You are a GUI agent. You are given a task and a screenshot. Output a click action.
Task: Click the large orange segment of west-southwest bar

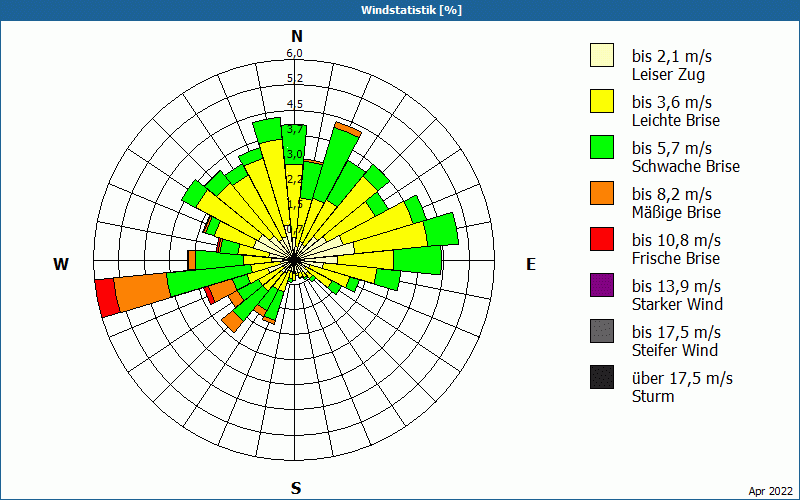tap(142, 292)
